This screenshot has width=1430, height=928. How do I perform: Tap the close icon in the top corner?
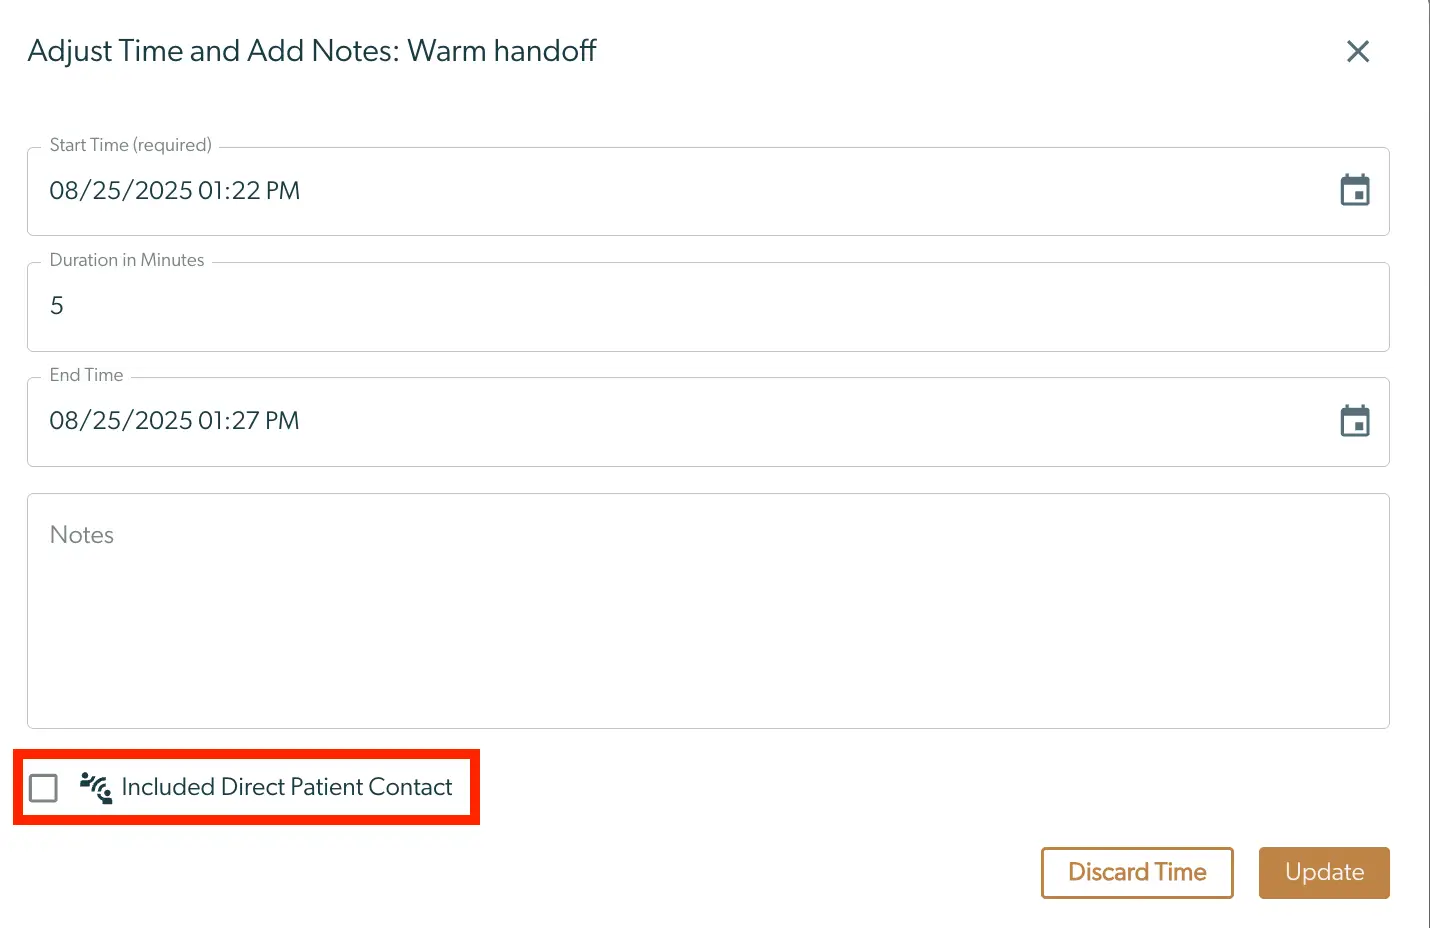(x=1357, y=51)
